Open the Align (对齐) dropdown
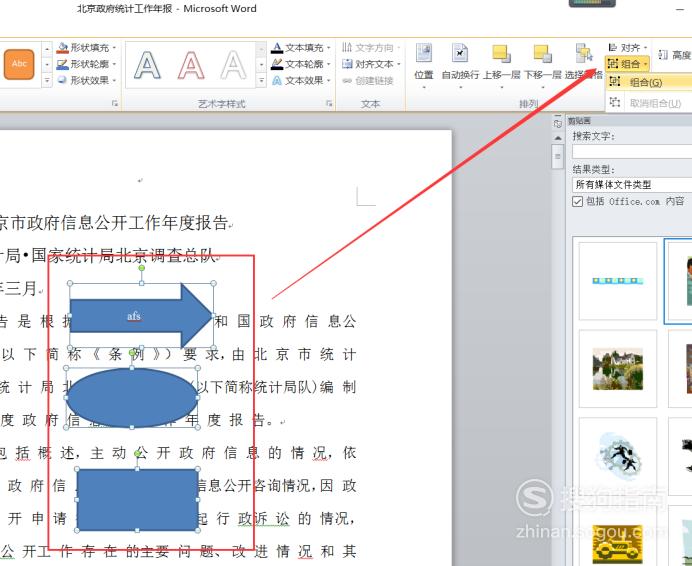 coord(628,47)
